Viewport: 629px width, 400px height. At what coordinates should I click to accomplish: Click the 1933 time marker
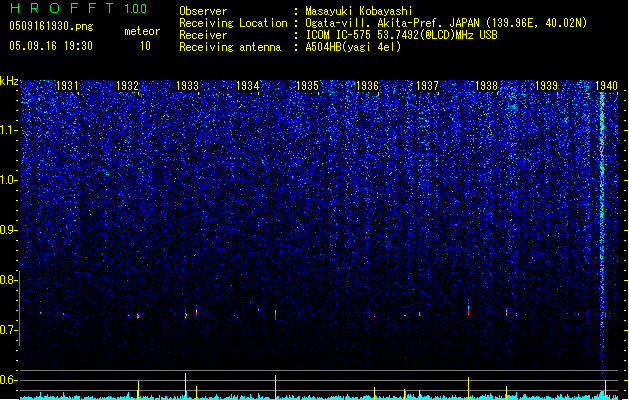point(187,85)
